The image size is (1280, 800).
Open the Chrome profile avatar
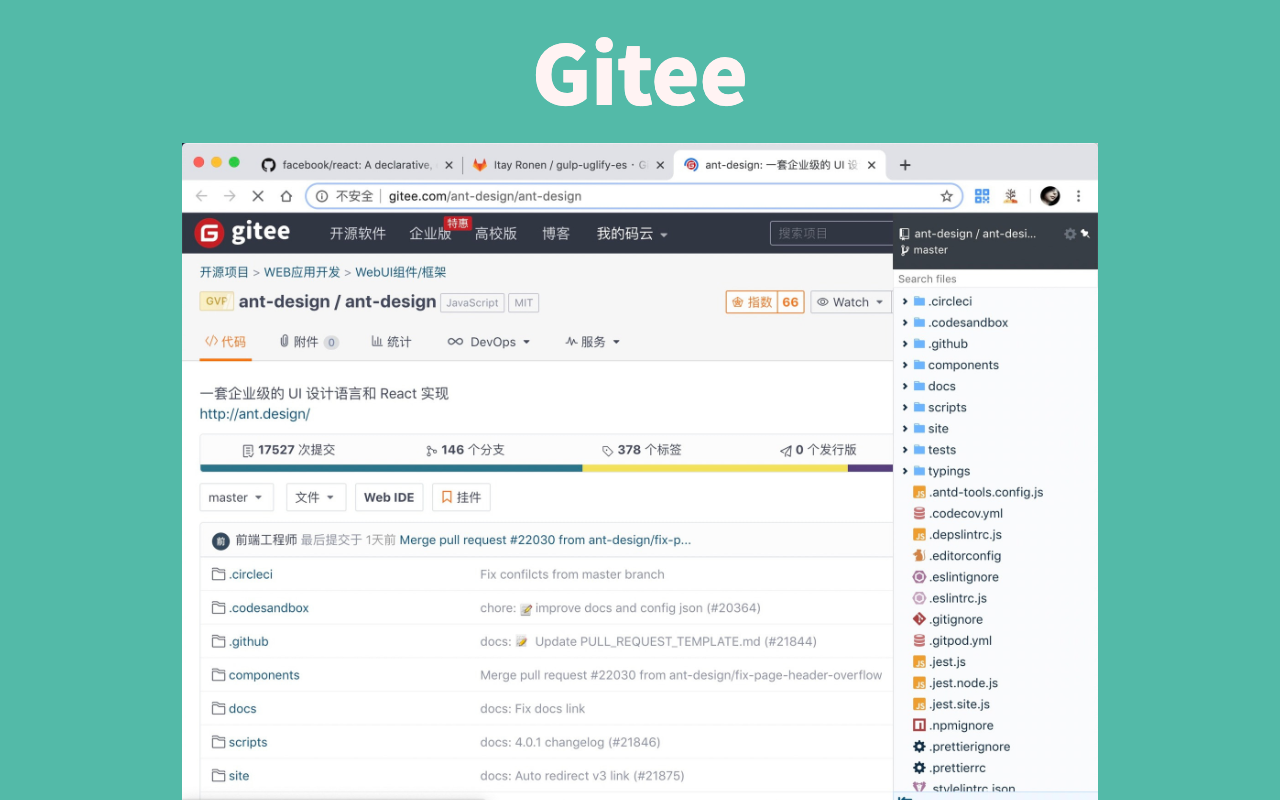tap(1050, 196)
